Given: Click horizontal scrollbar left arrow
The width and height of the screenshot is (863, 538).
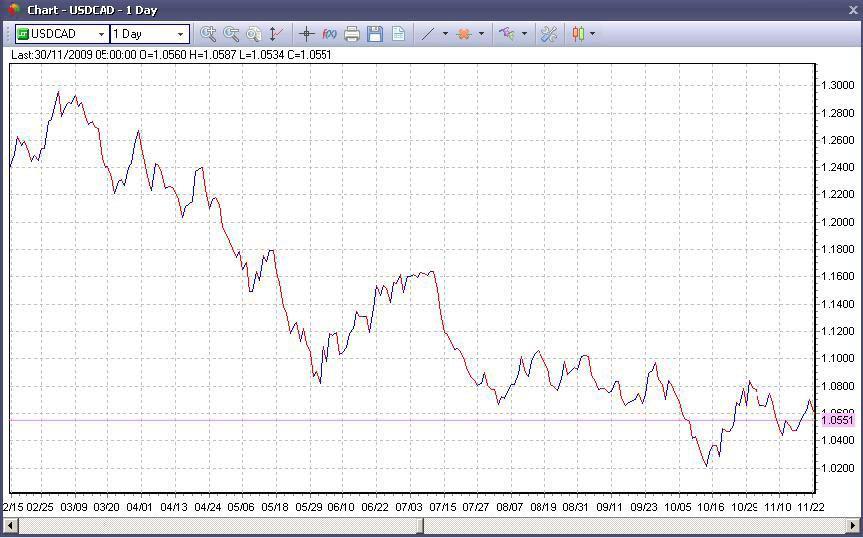Looking at the screenshot, I should 9,525.
